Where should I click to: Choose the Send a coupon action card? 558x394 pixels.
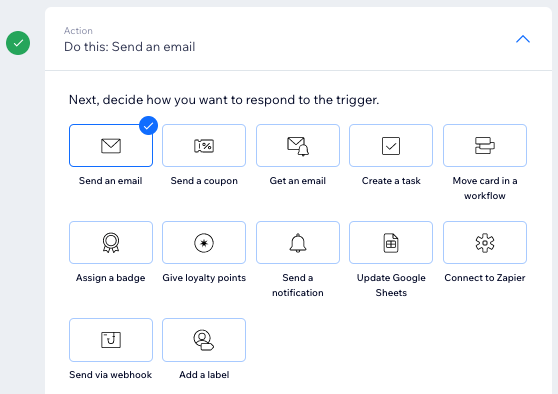(x=204, y=146)
